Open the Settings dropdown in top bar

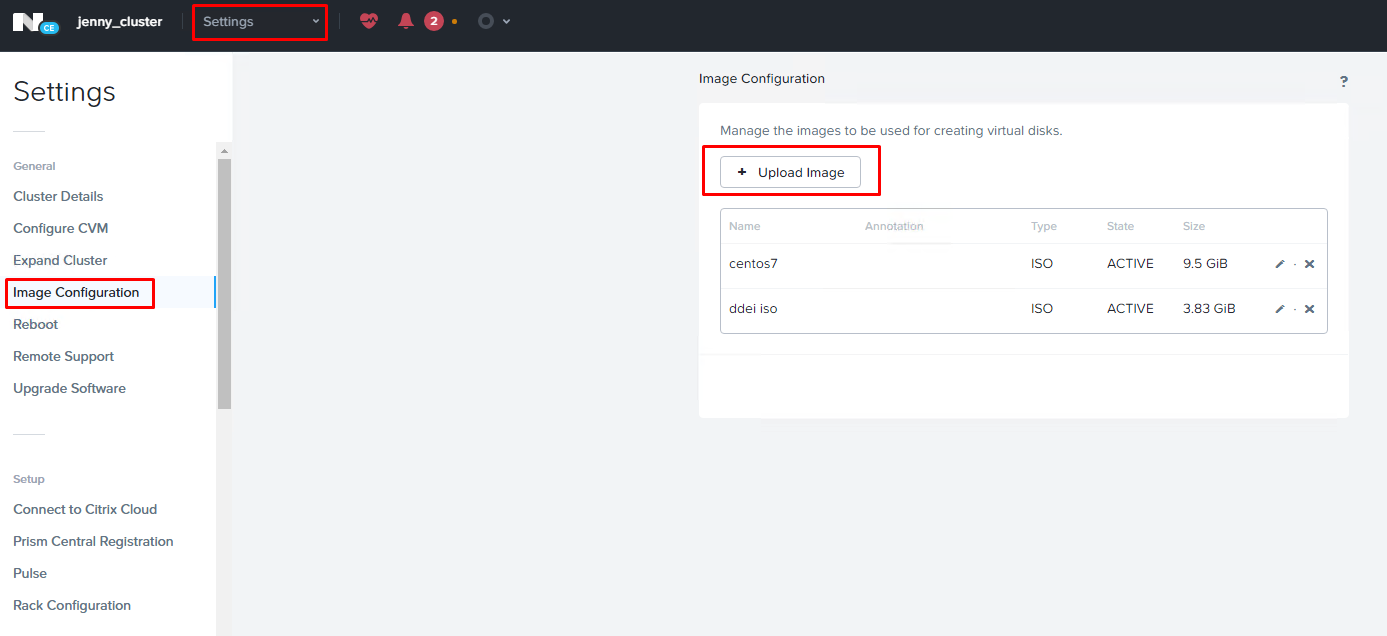(x=260, y=21)
